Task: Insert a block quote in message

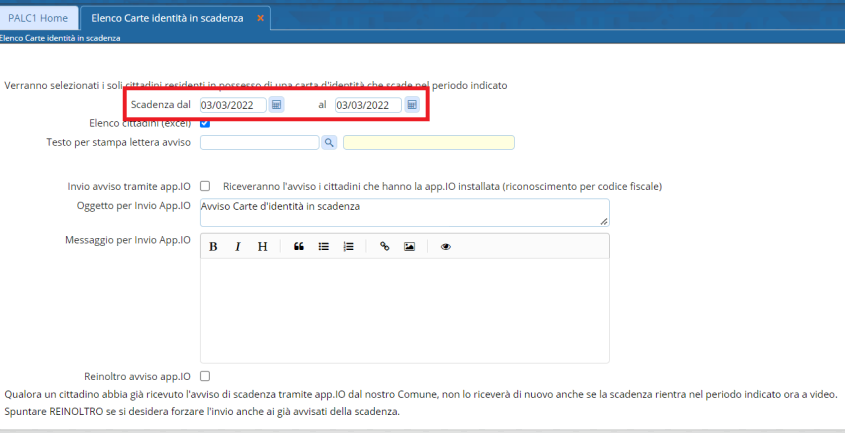Action: [299, 246]
